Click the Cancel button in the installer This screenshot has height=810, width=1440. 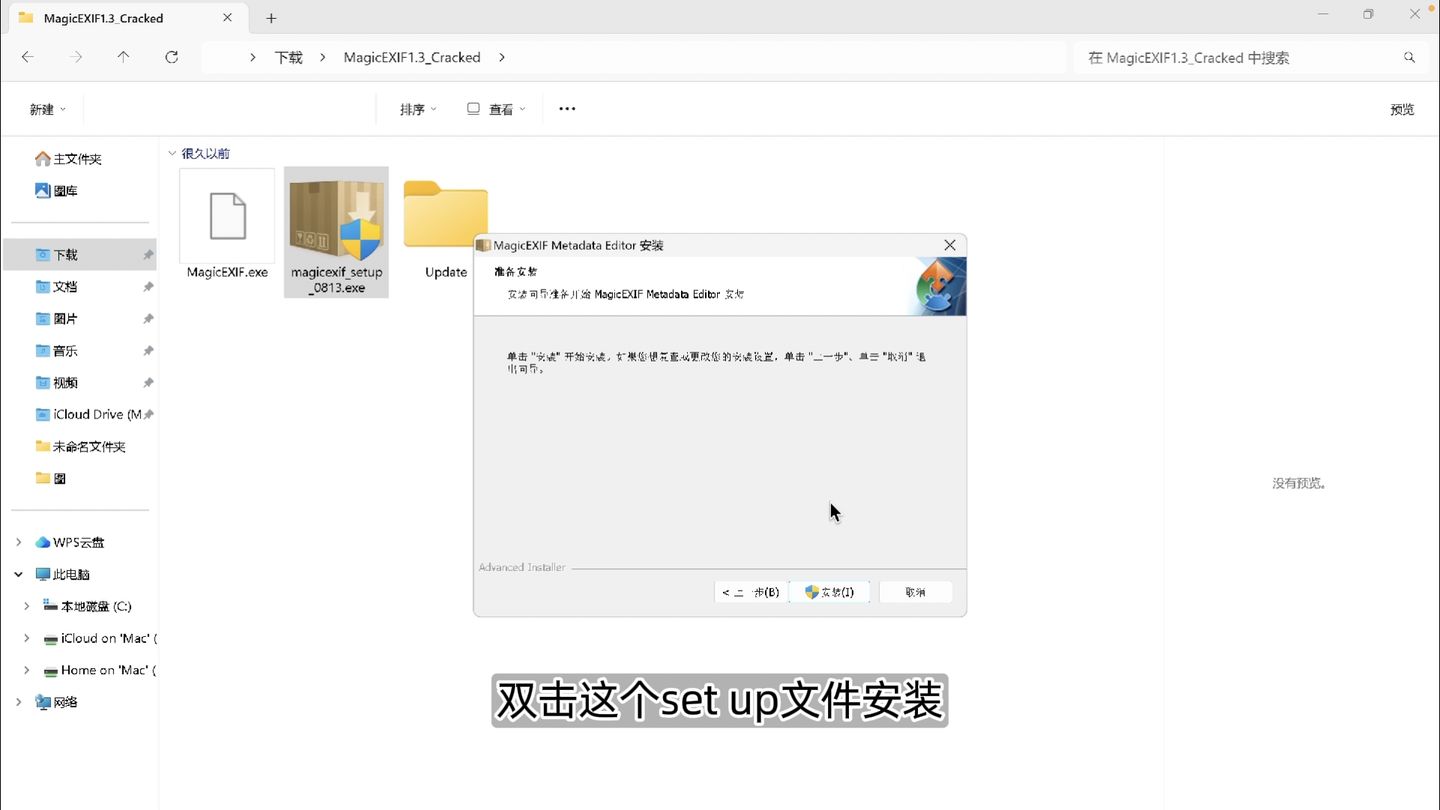[x=915, y=592]
